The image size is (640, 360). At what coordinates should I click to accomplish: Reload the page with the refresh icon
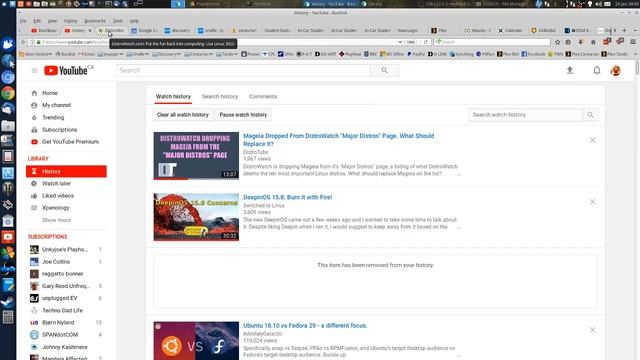tap(426, 42)
